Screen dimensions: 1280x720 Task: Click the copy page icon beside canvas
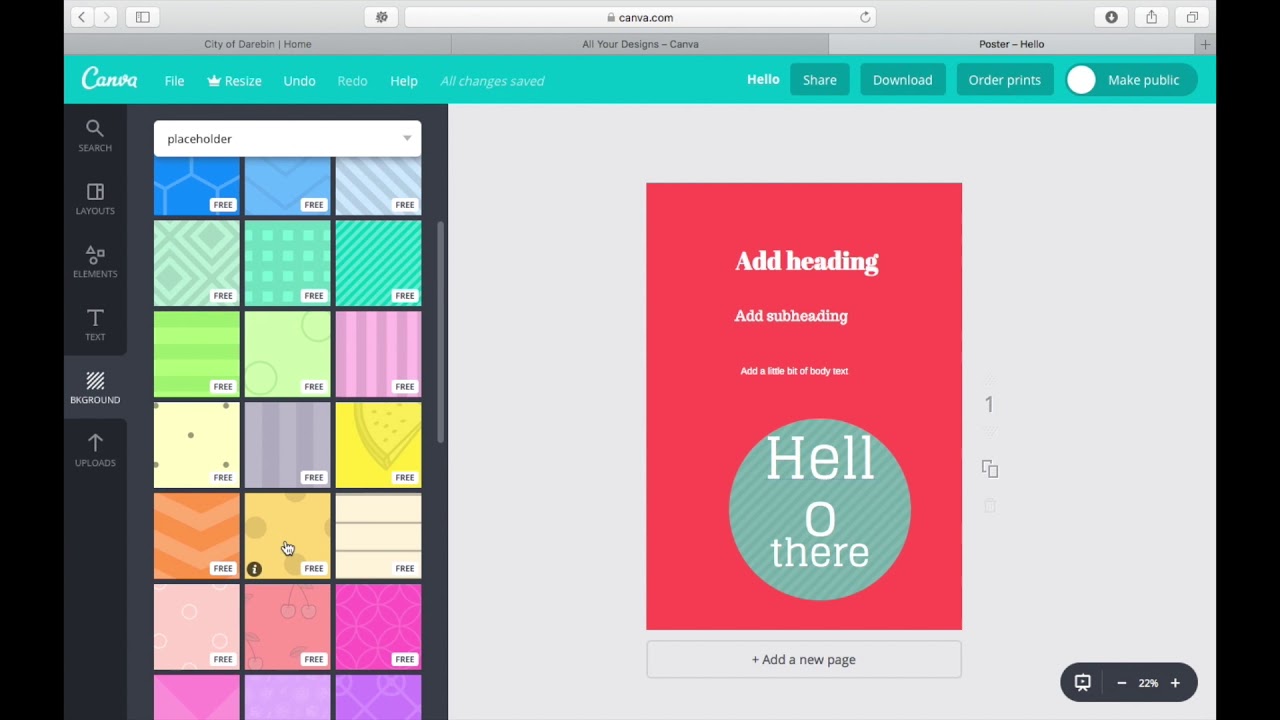(990, 469)
